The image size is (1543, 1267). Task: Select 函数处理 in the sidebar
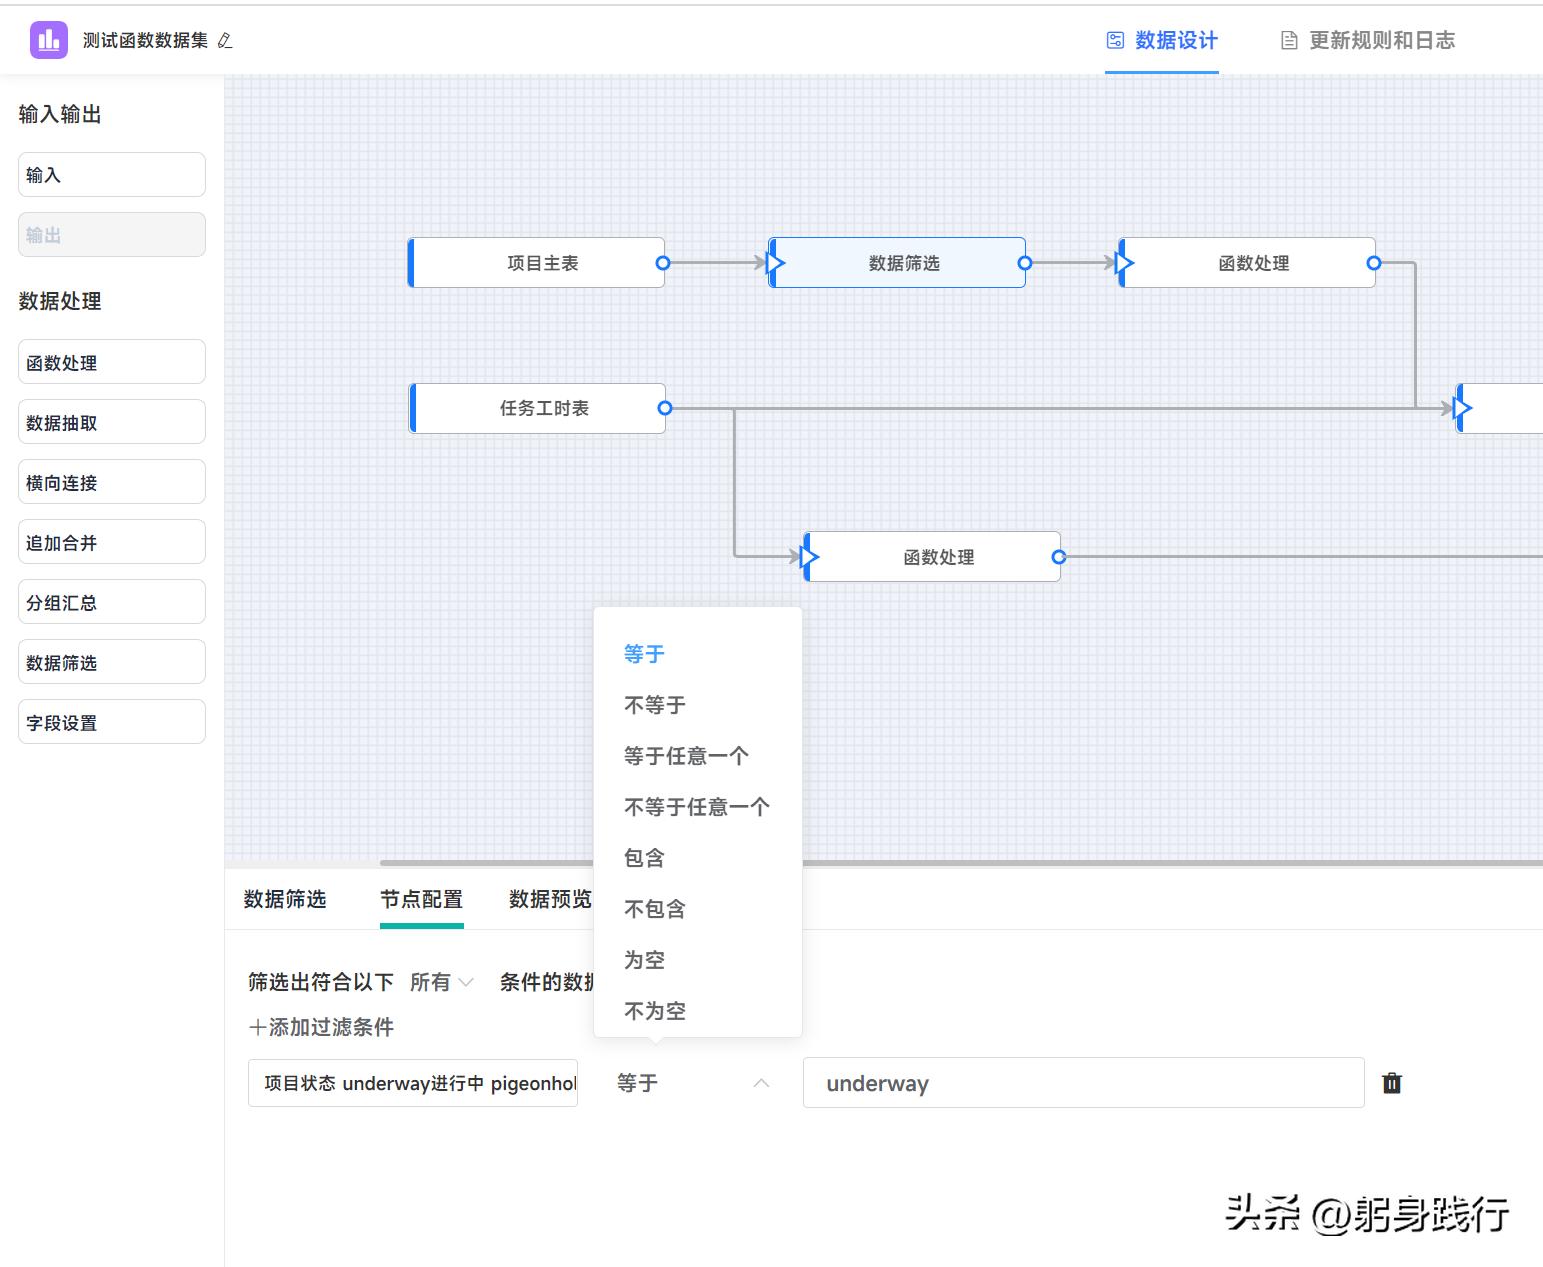pyautogui.click(x=112, y=362)
